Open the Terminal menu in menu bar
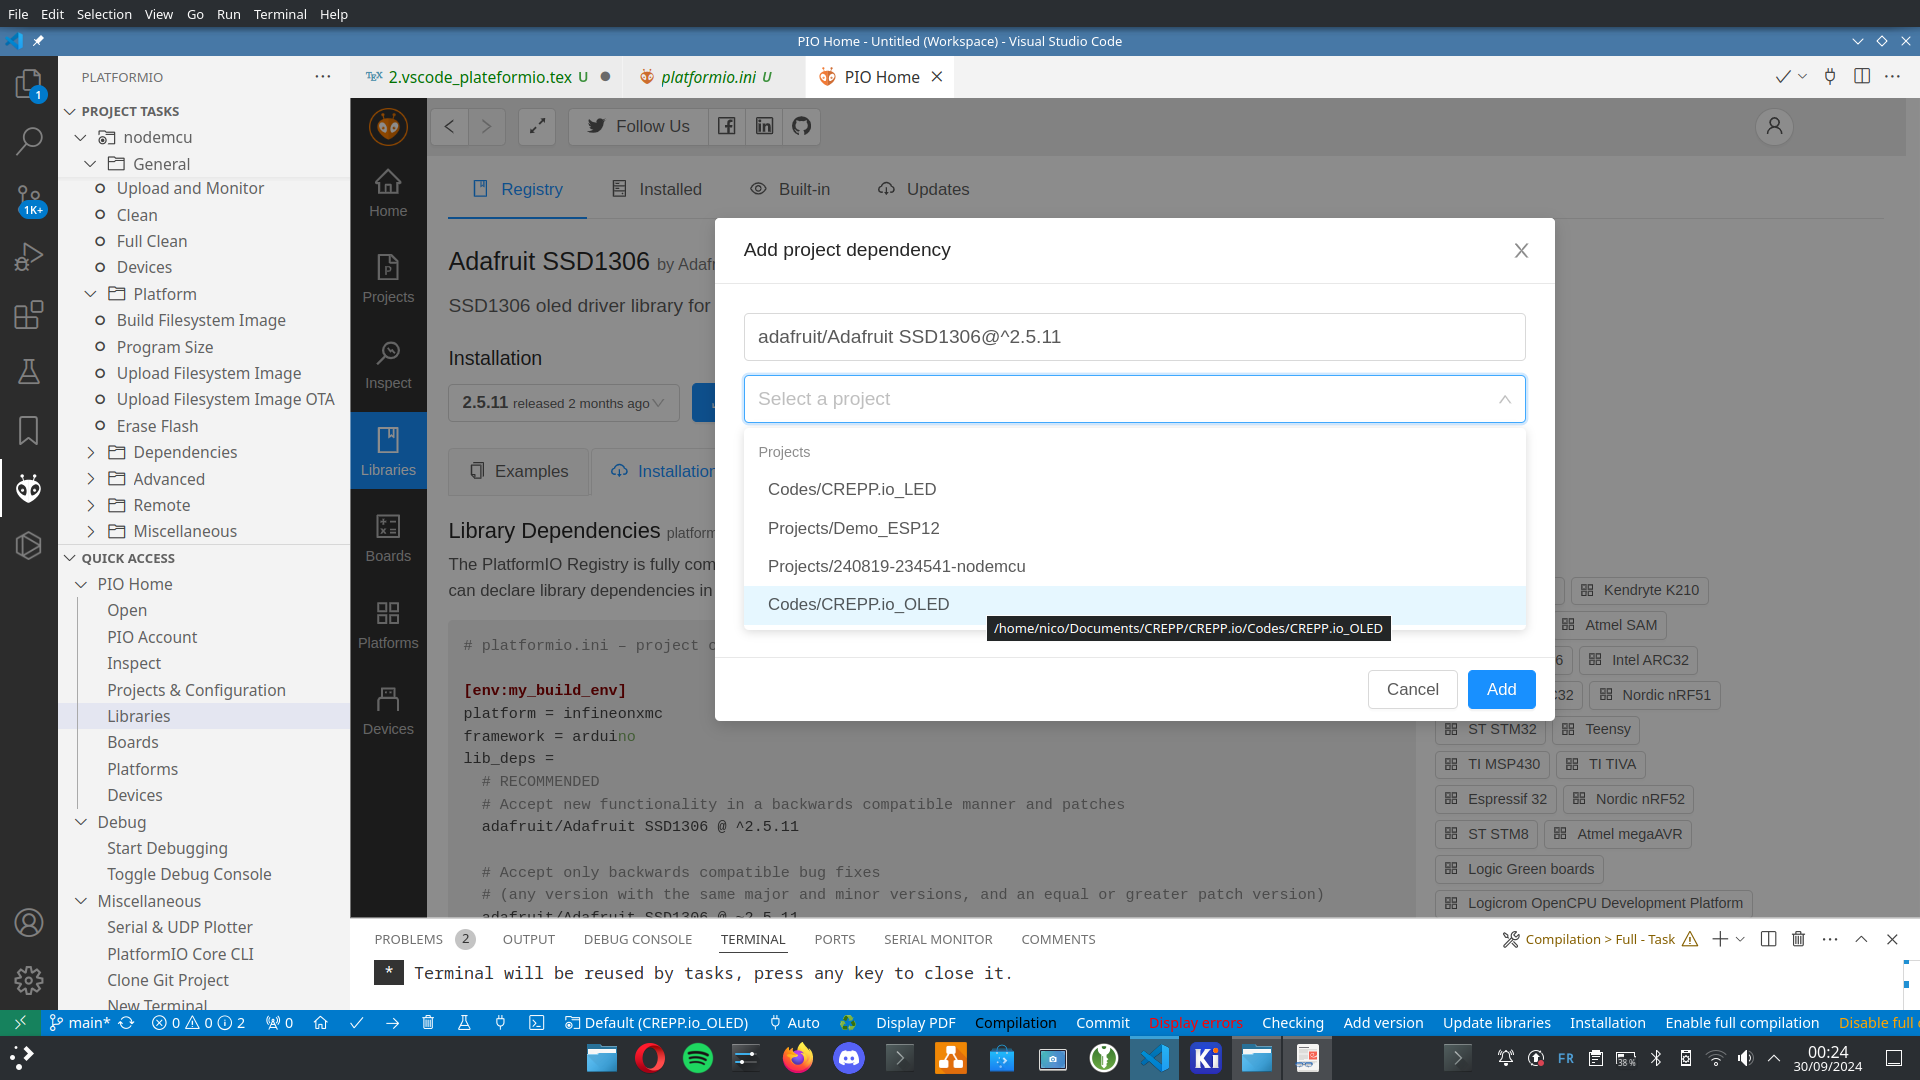 point(280,14)
